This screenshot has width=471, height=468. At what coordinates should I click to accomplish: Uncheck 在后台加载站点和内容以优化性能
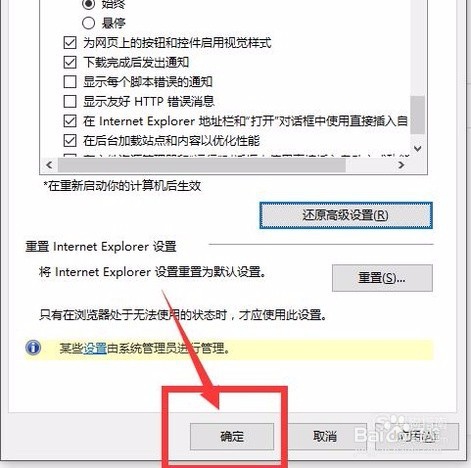(70, 141)
